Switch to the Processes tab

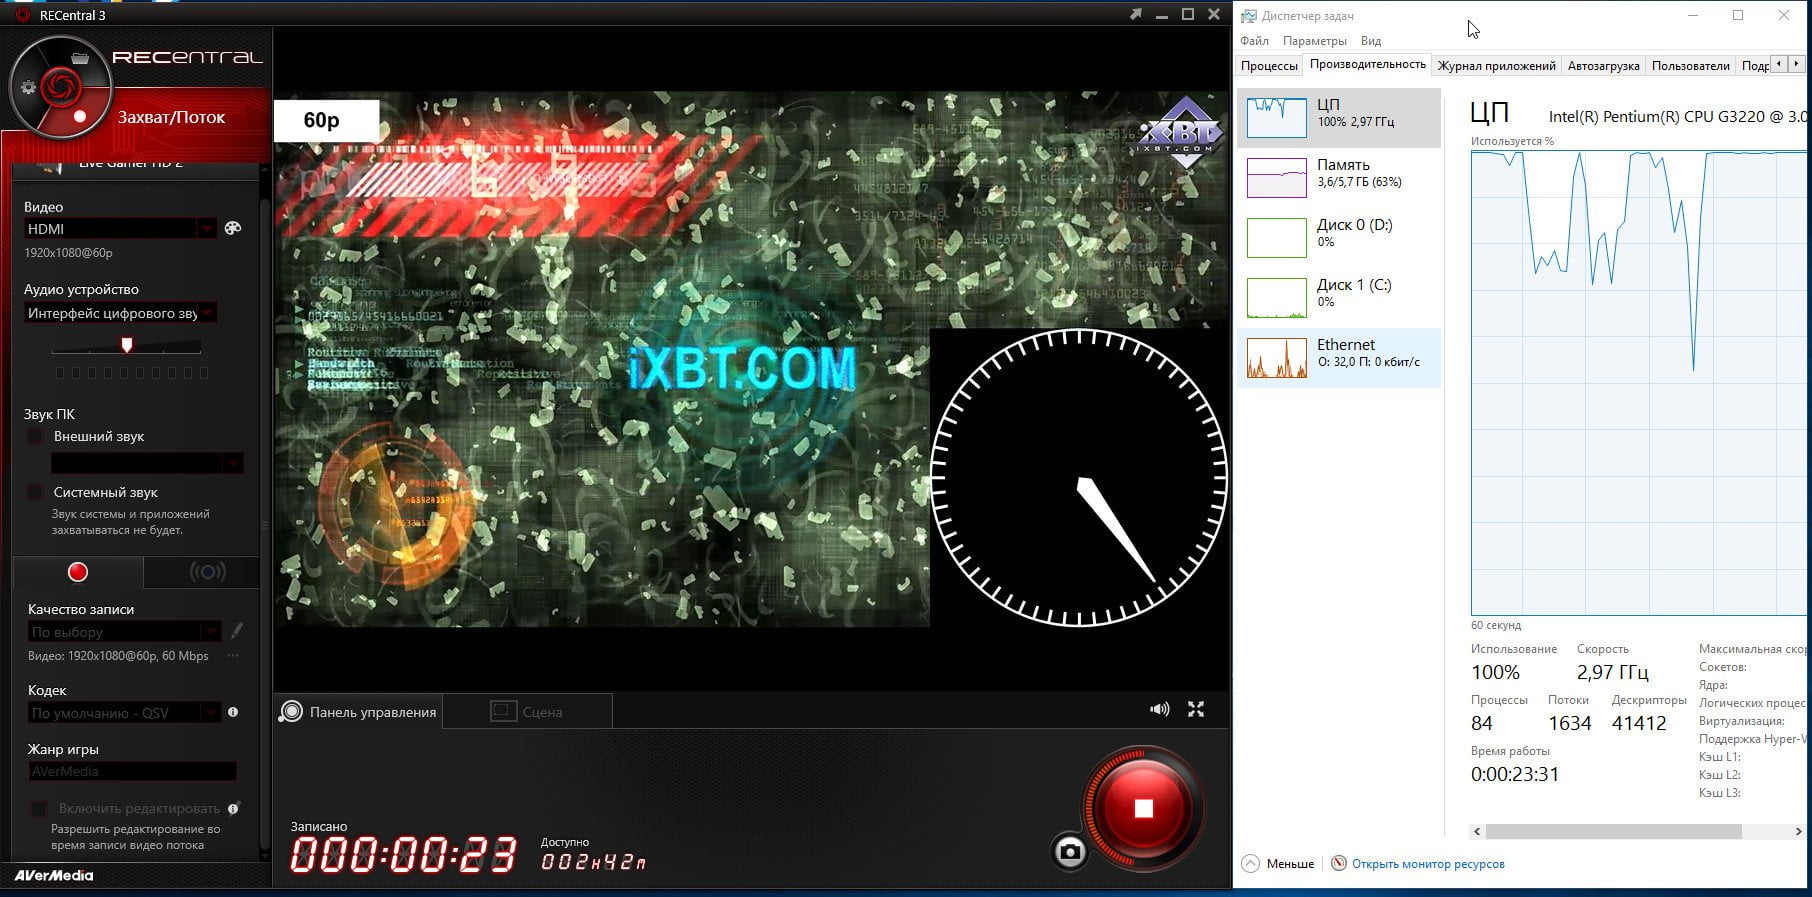pos(1269,65)
